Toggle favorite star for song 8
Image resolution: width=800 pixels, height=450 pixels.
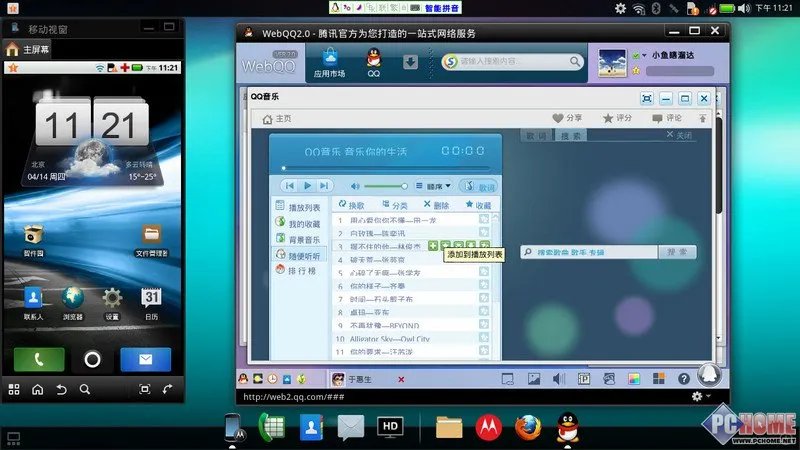click(484, 311)
